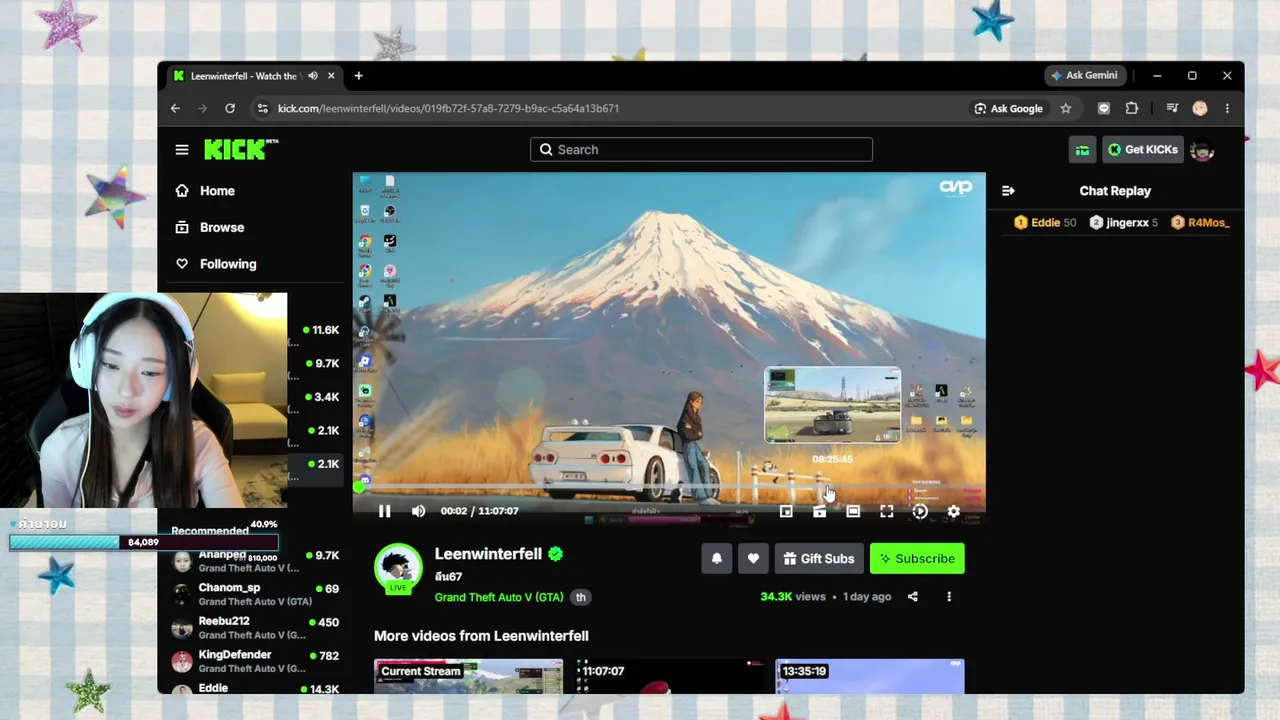Open Chanom_sp recommended channel

point(255,594)
